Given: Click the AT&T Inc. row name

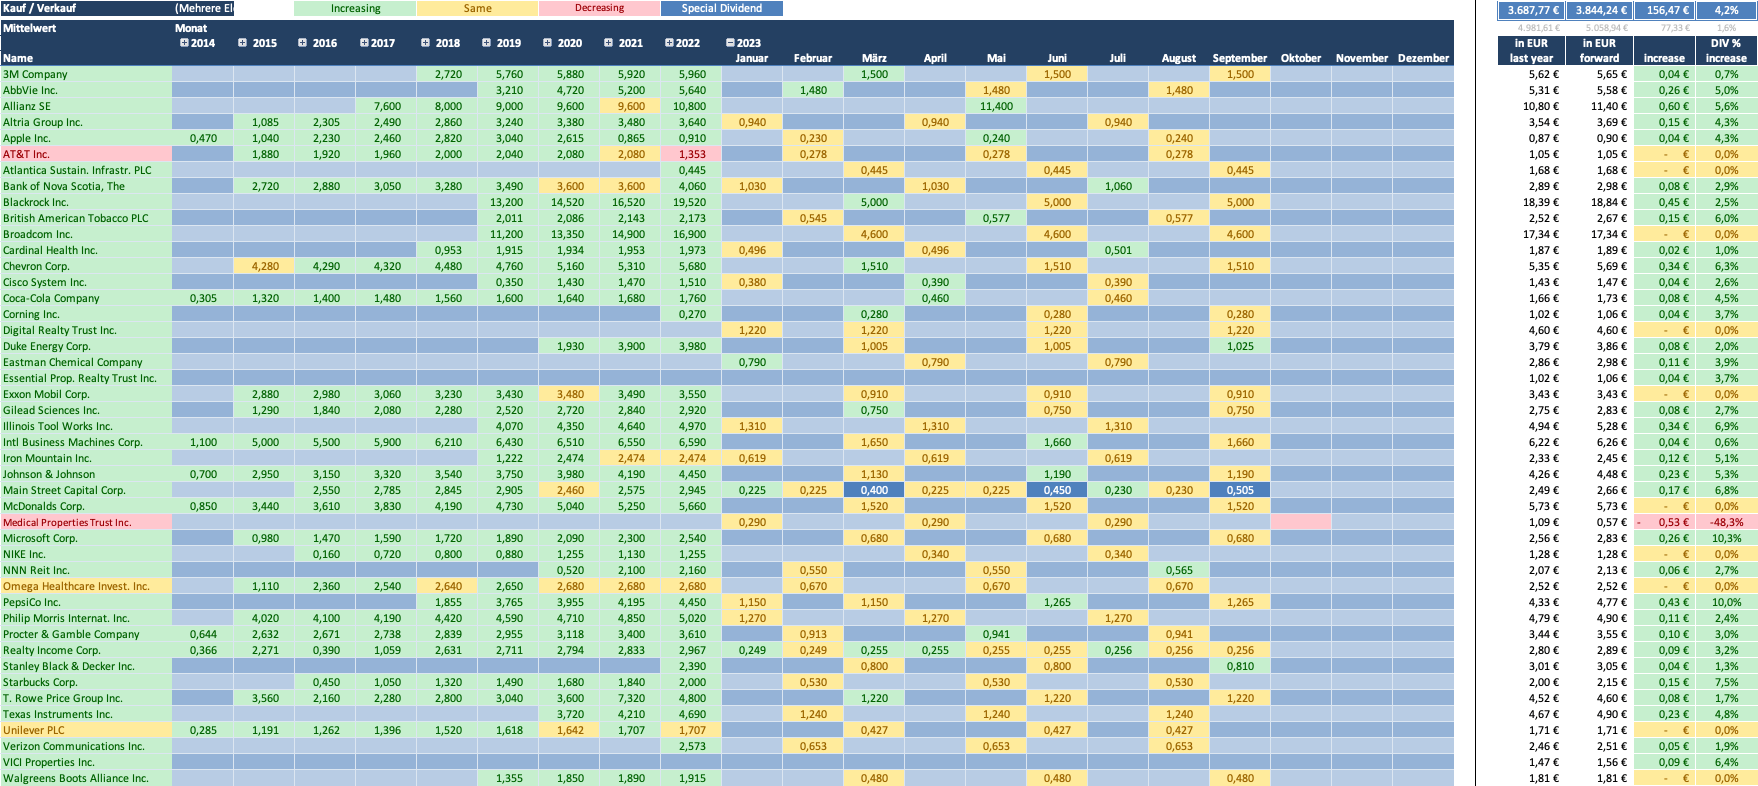Looking at the screenshot, I should (26, 154).
